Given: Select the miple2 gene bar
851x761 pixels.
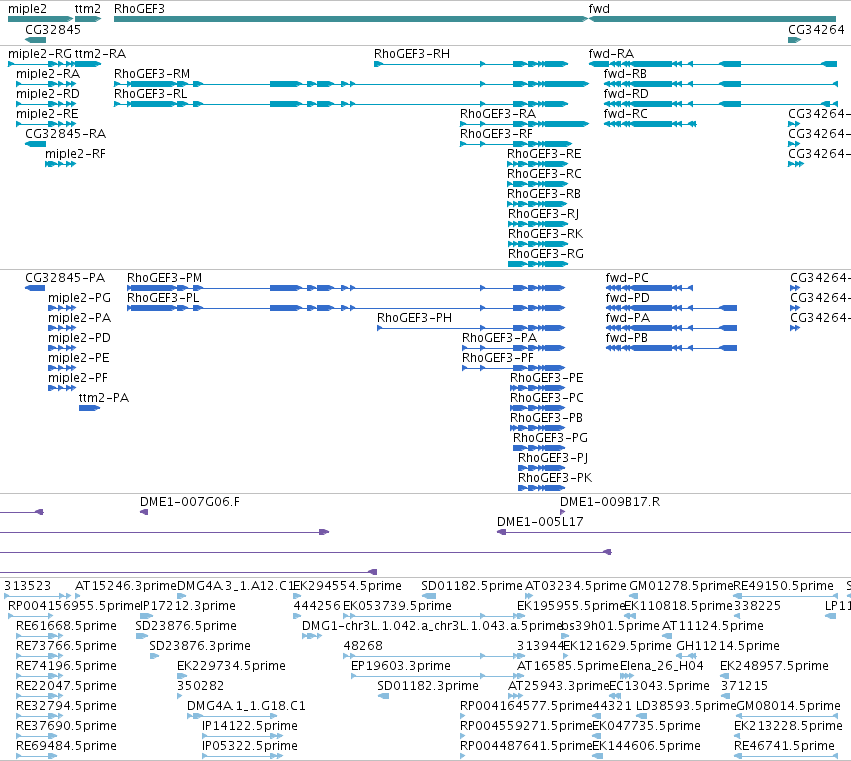Looking at the screenshot, I should click(x=41, y=19).
